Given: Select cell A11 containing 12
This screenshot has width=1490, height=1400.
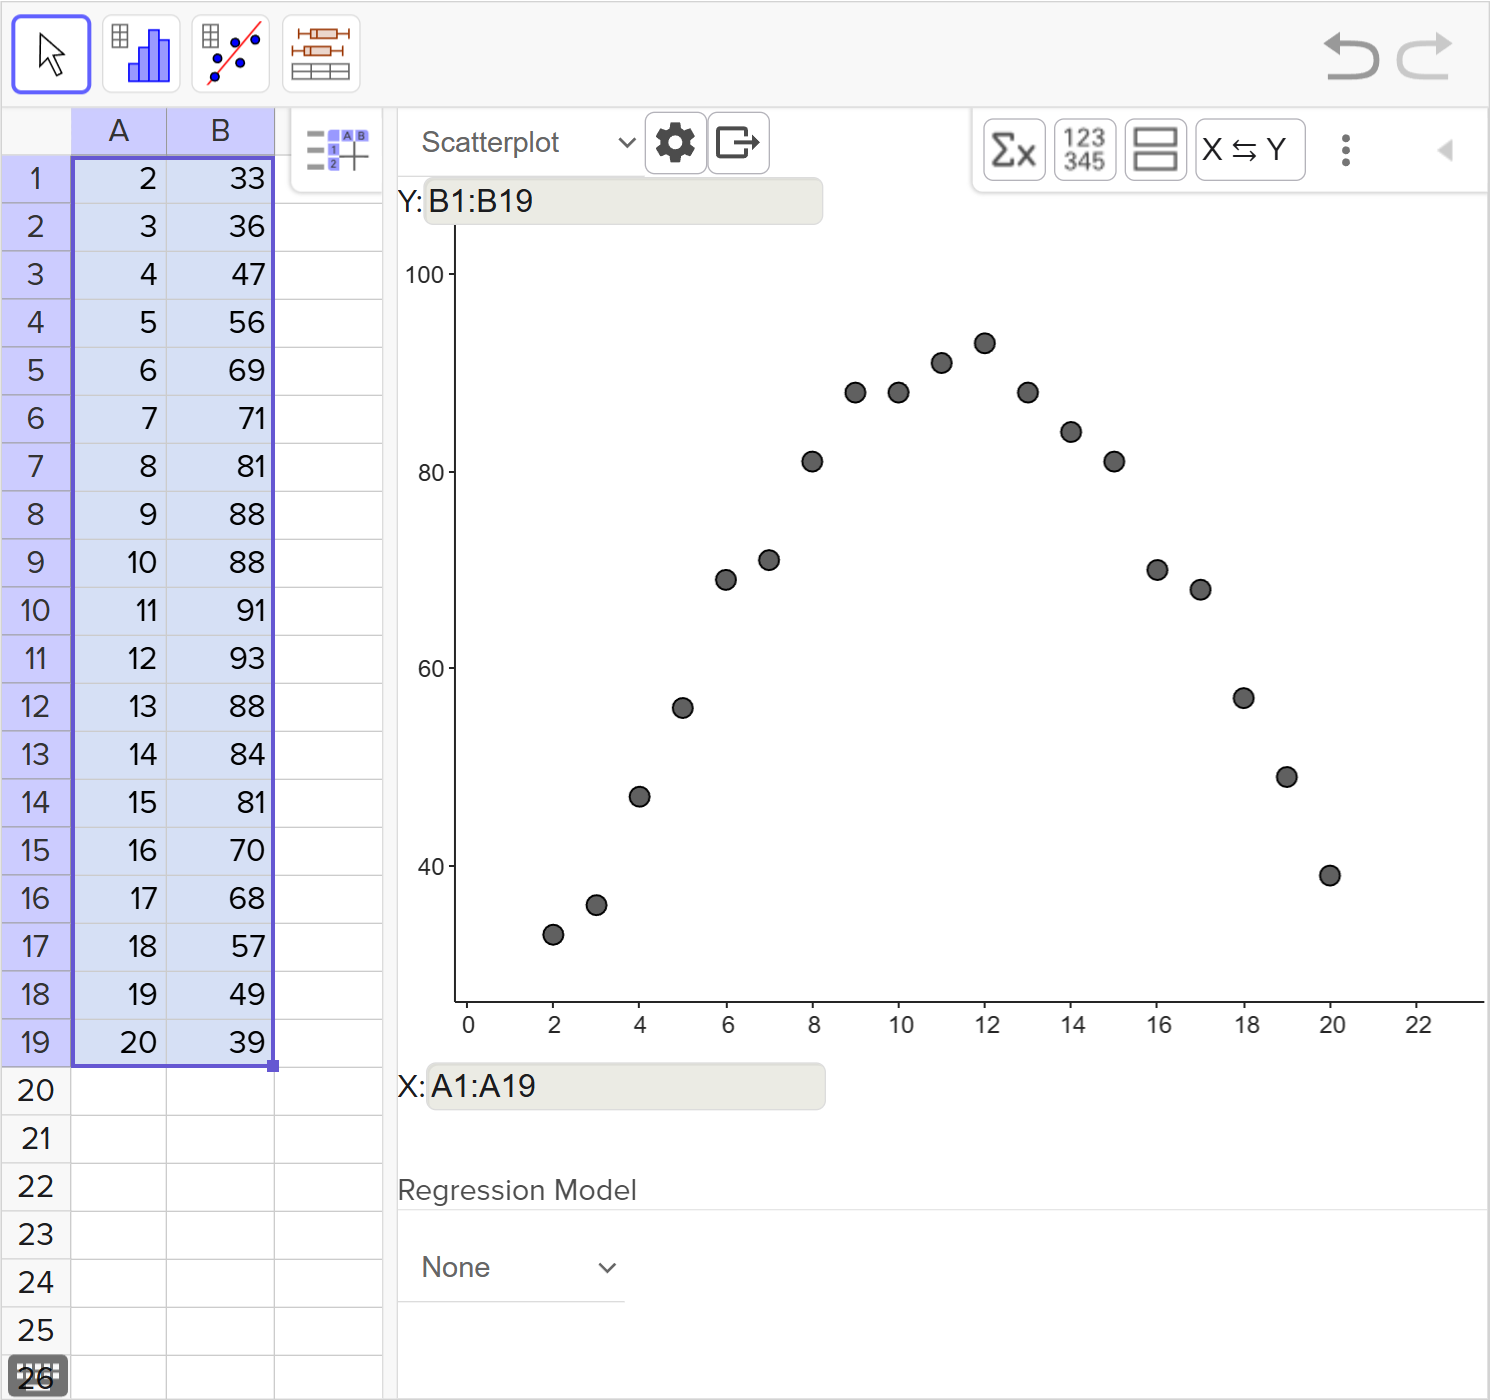Looking at the screenshot, I should (119, 659).
